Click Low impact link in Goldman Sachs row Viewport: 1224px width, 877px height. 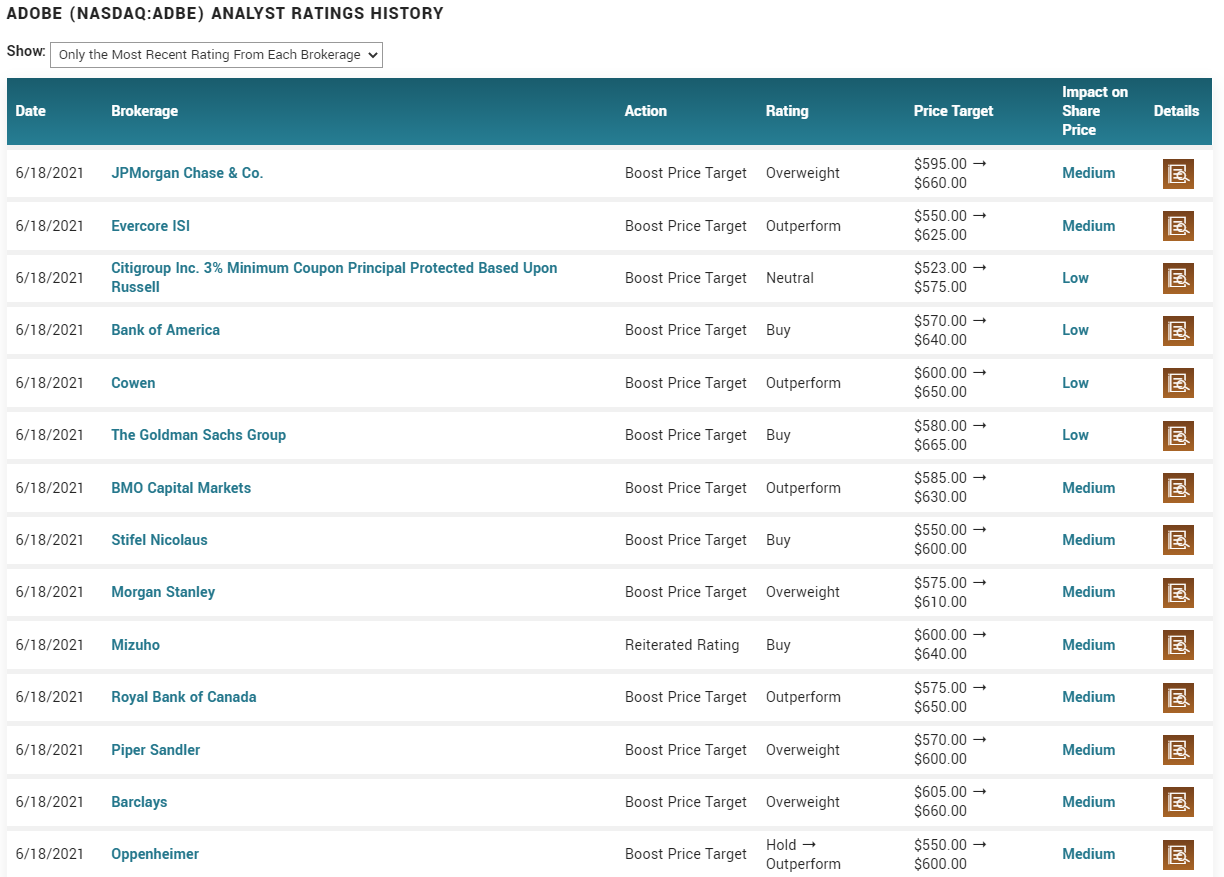pos(1075,435)
